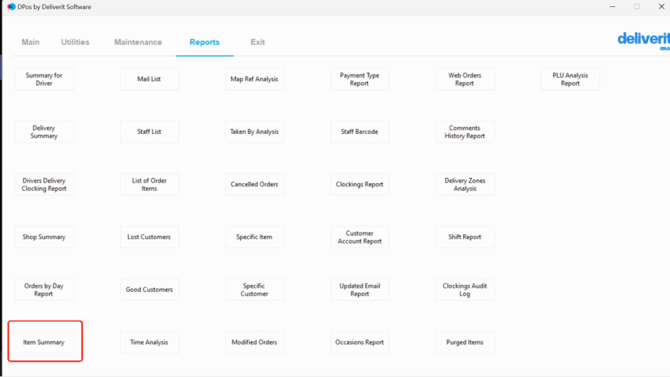Image resolution: width=670 pixels, height=377 pixels.
Task: View the Staff List
Action: [149, 132]
